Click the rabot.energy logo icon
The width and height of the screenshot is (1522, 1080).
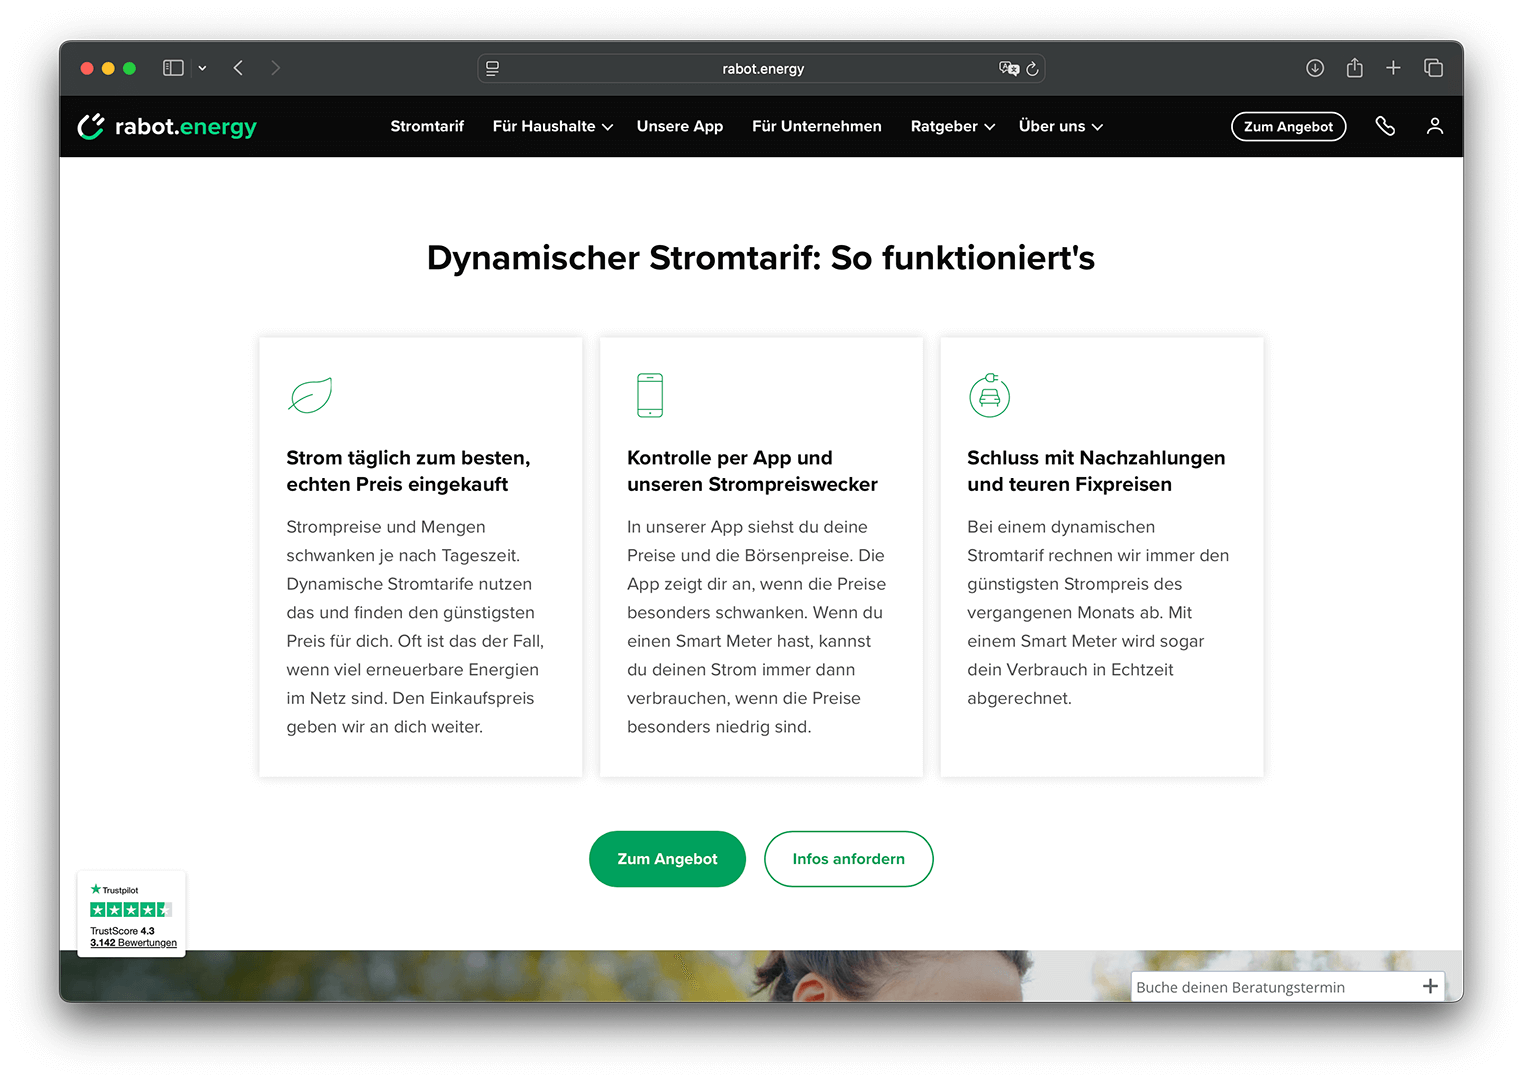coord(91,126)
